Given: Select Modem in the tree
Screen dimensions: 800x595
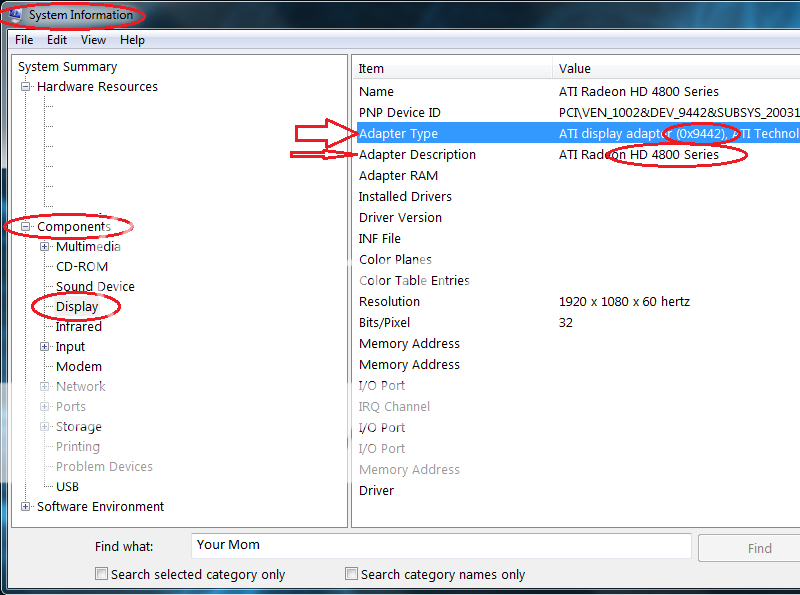Looking at the screenshot, I should click(x=79, y=366).
